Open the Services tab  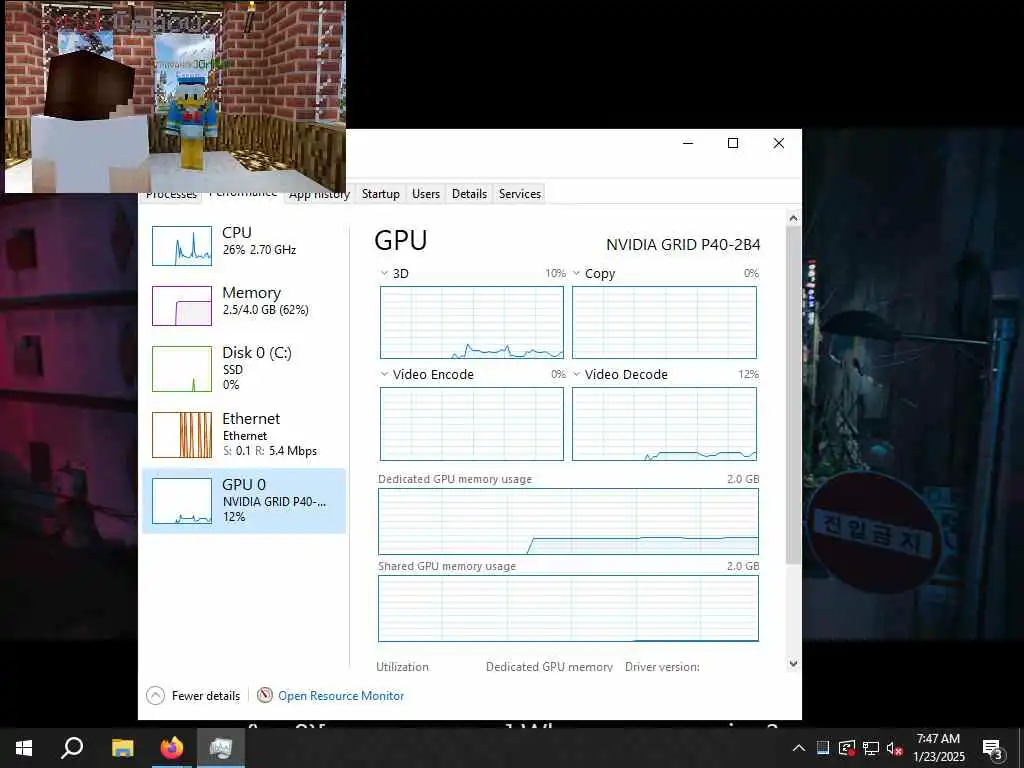pyautogui.click(x=520, y=194)
